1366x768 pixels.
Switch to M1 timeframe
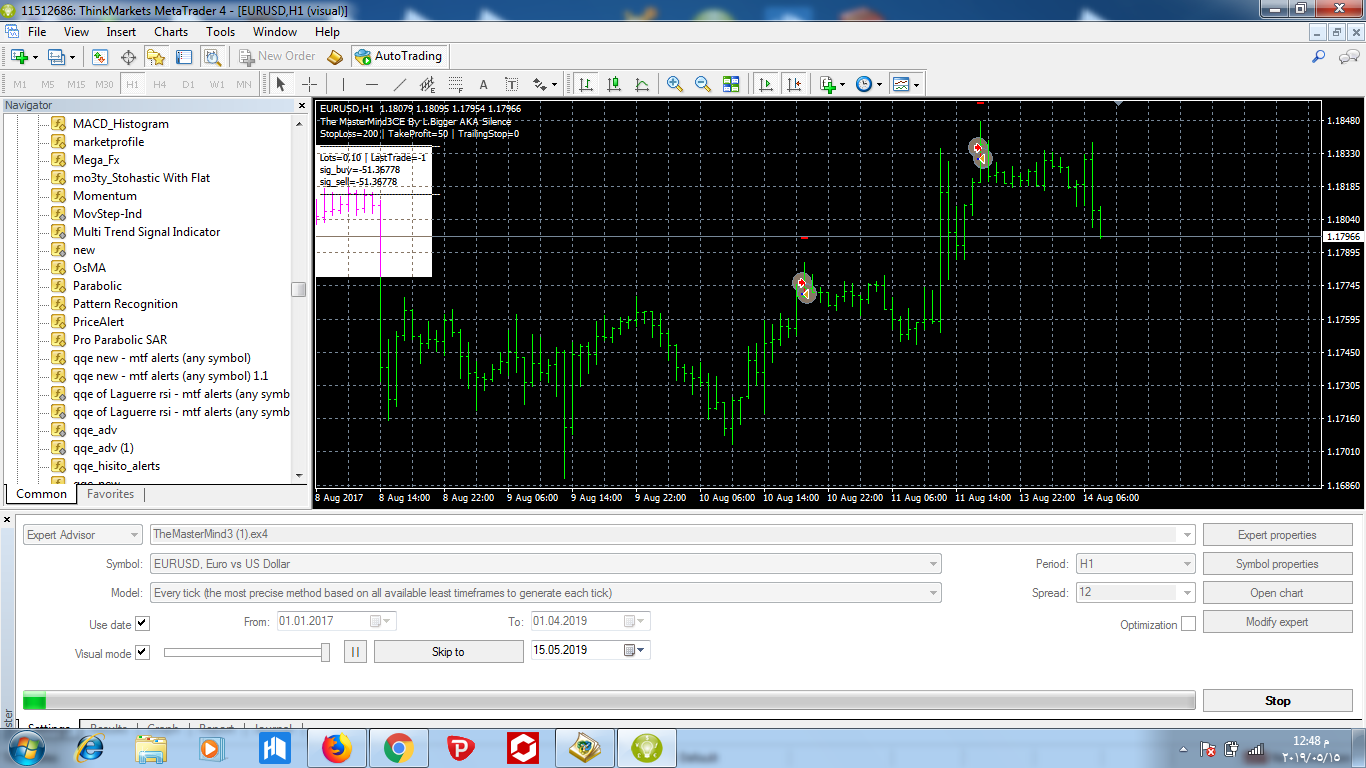(20, 85)
